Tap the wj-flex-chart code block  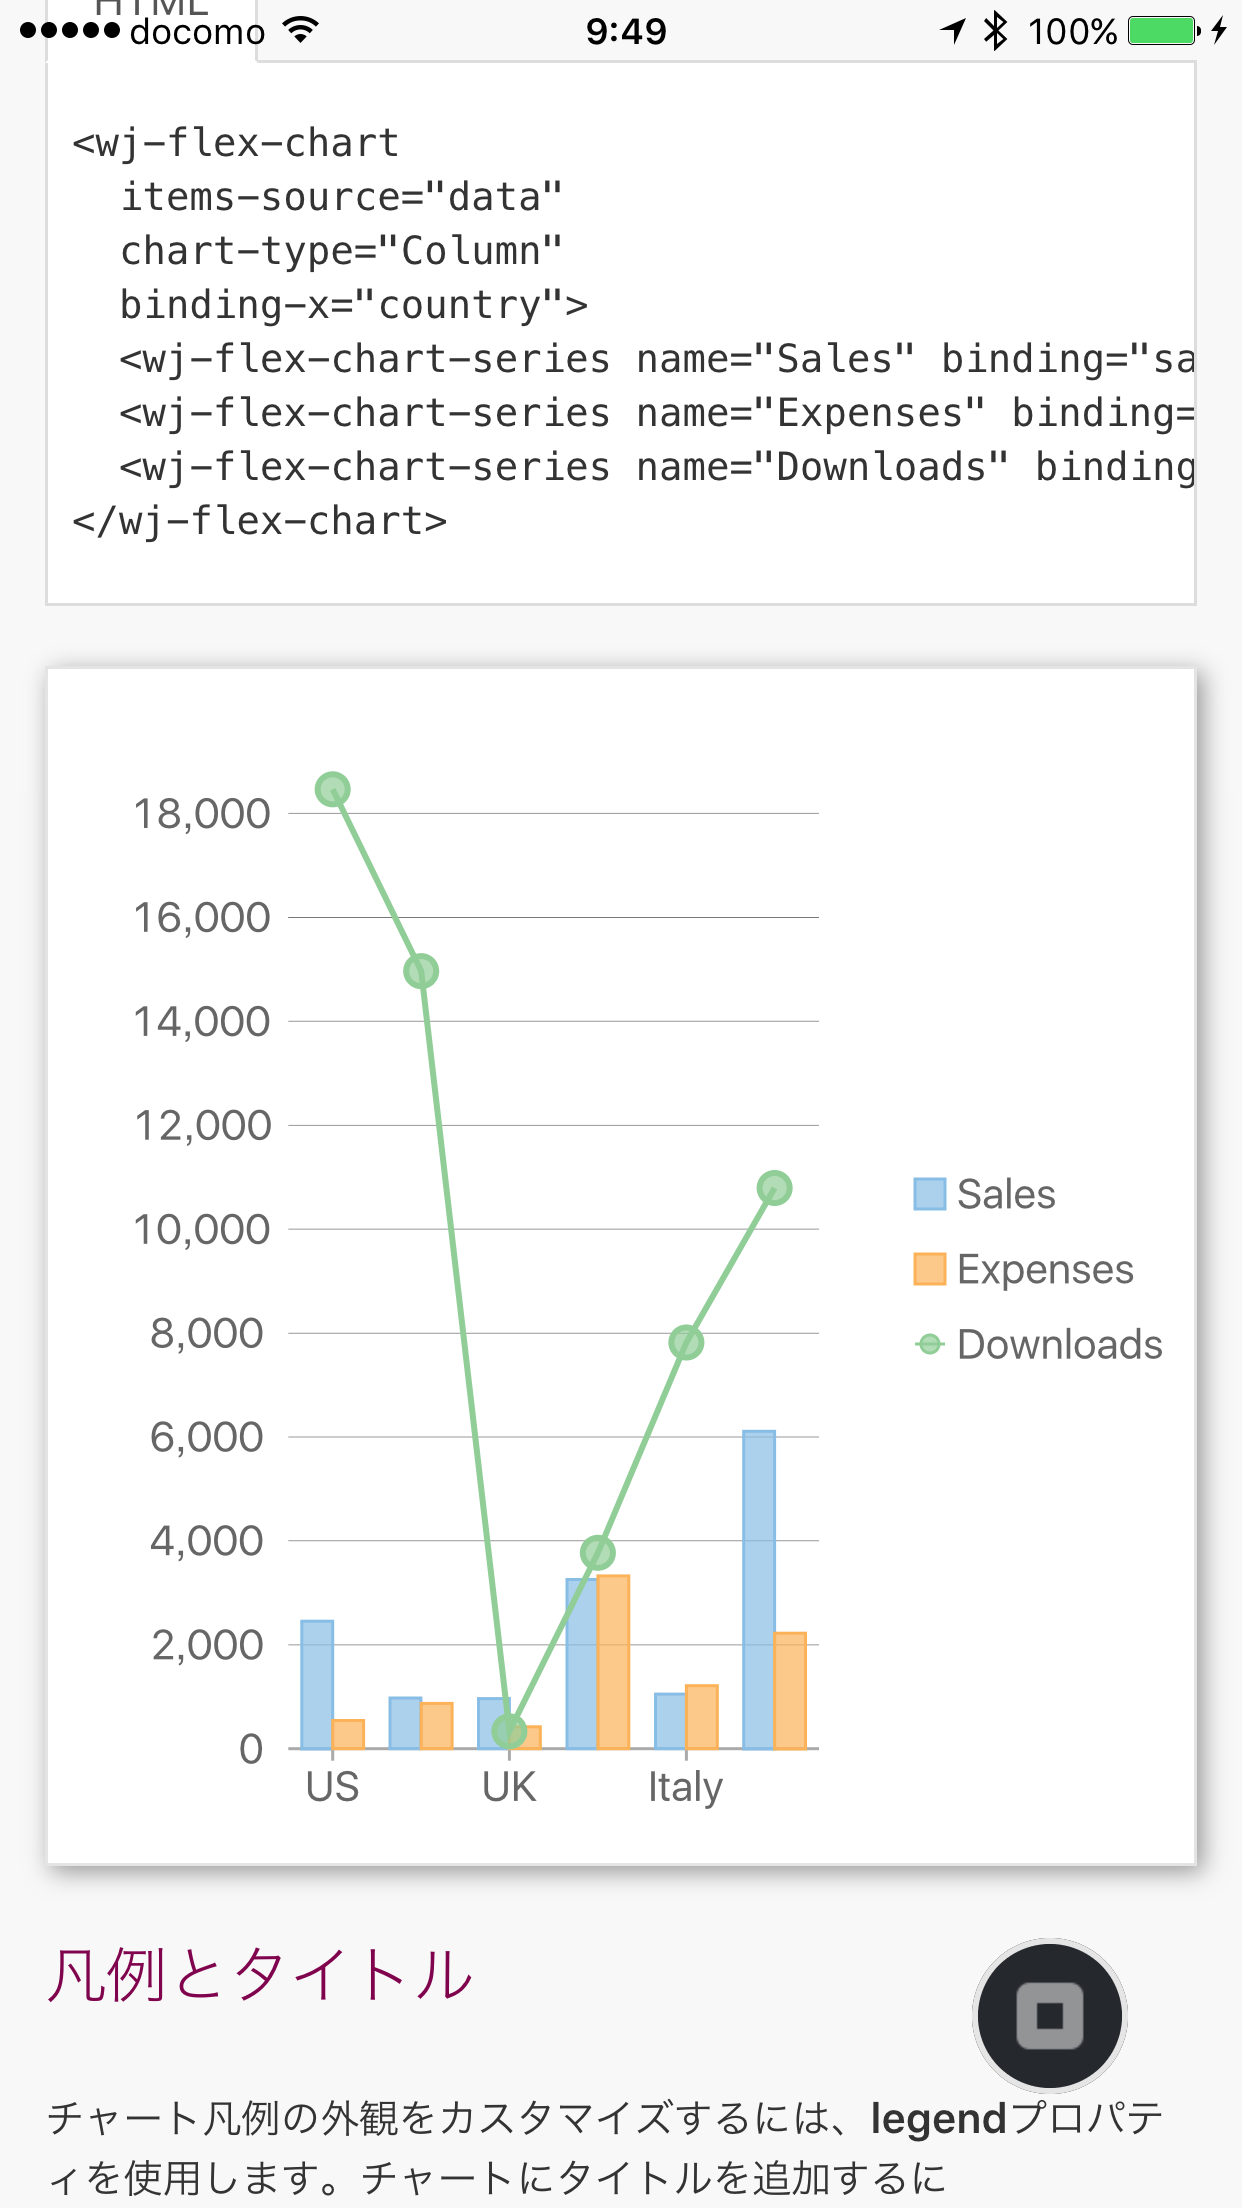[x=620, y=332]
